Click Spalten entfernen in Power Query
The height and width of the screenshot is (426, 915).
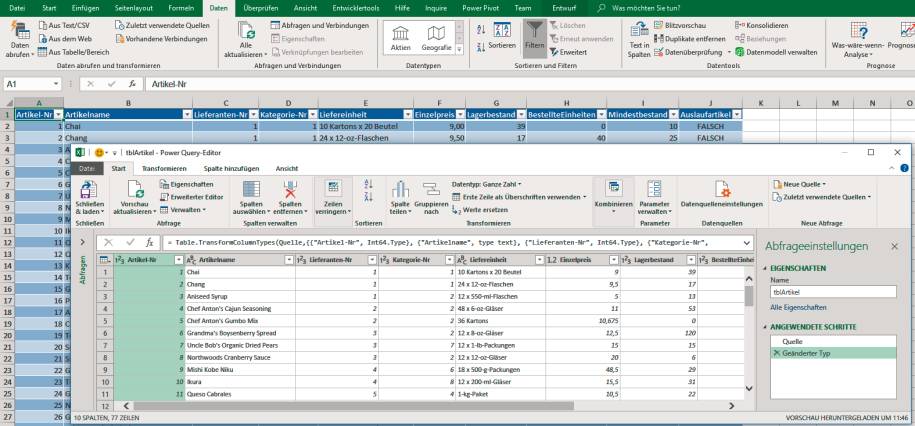coord(289,198)
